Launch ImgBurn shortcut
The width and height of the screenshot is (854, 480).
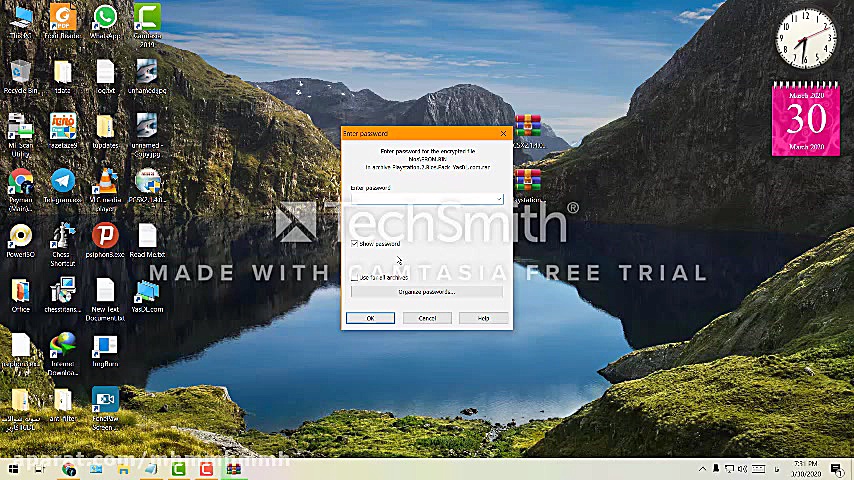tap(105, 350)
